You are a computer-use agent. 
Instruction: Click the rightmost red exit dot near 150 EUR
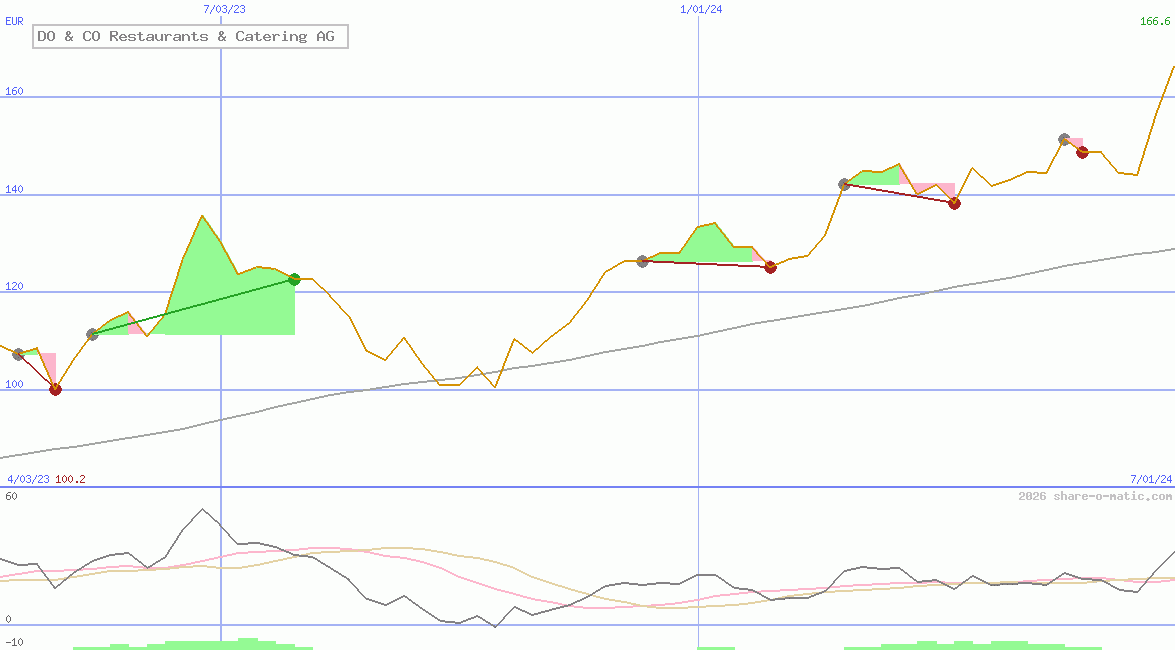(1082, 152)
